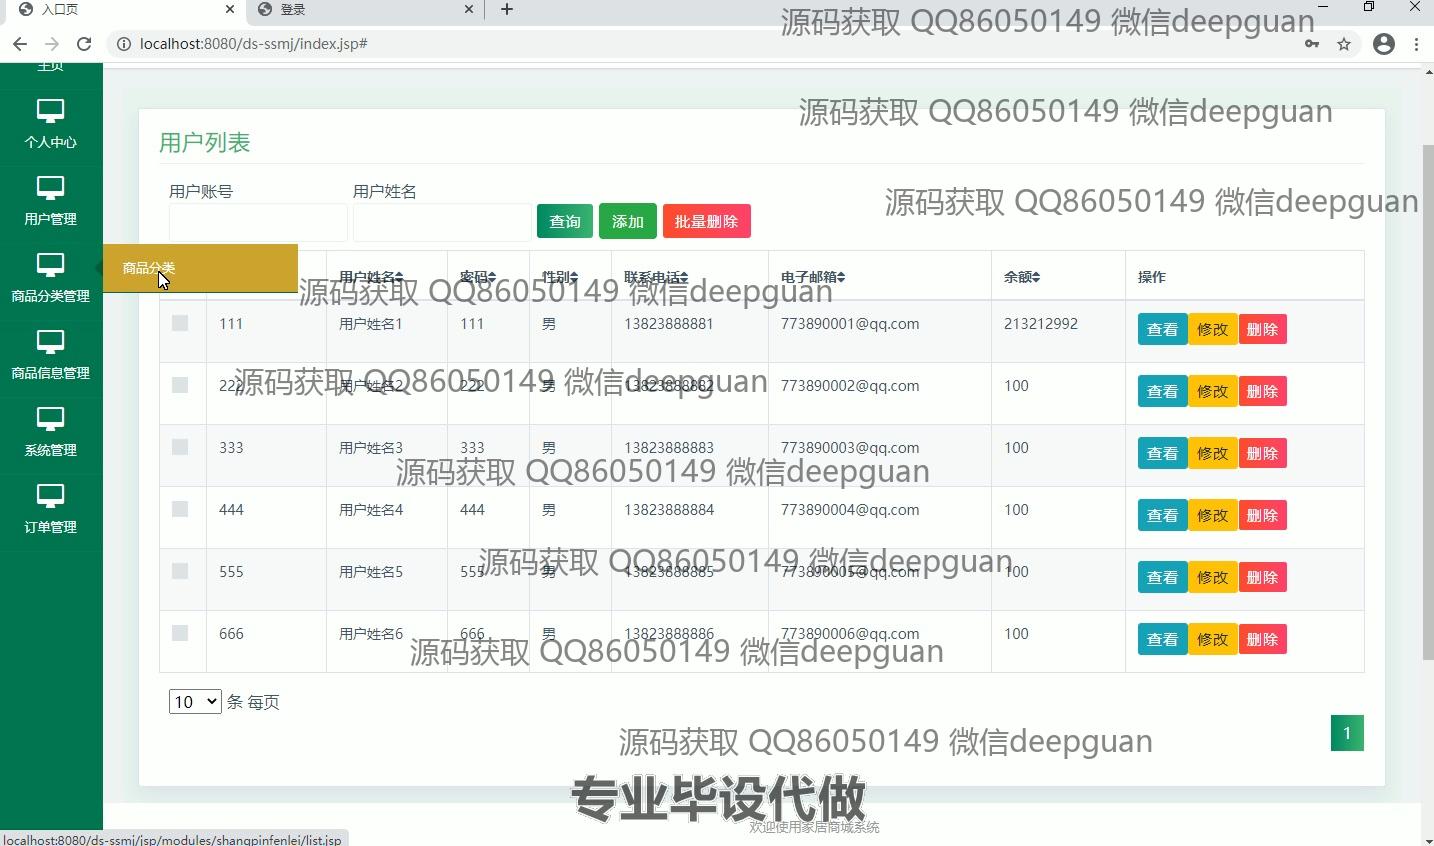
Task: Check the checkbox for user 333
Action: point(180,447)
